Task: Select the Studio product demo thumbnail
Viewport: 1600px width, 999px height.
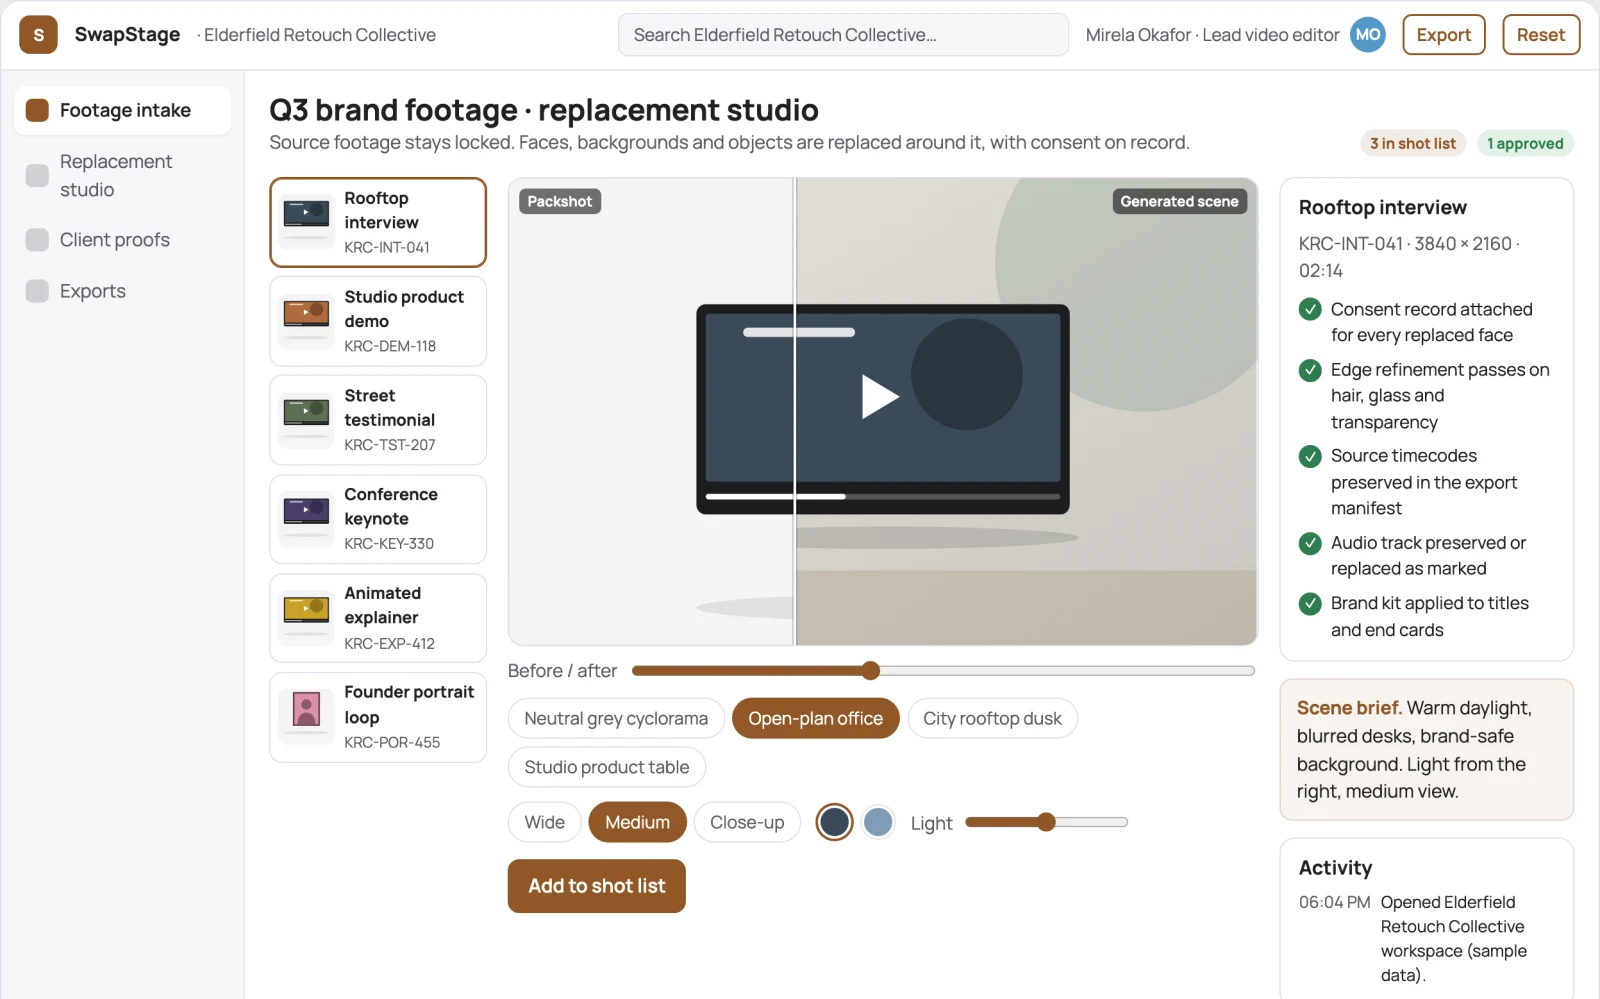Action: (x=306, y=321)
